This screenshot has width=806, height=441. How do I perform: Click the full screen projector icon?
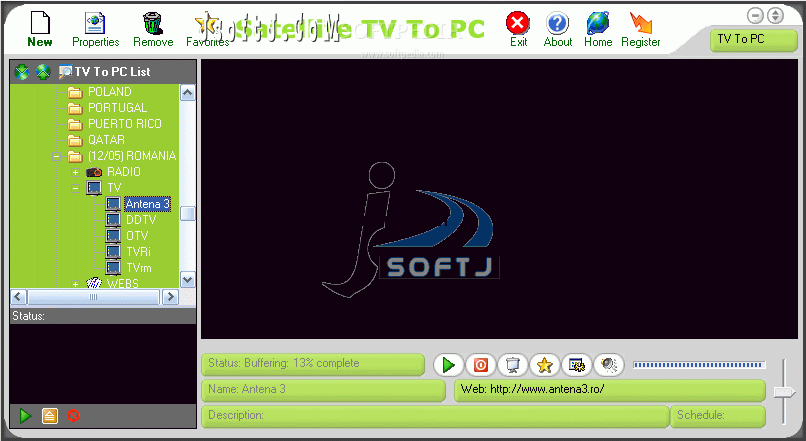click(x=512, y=365)
